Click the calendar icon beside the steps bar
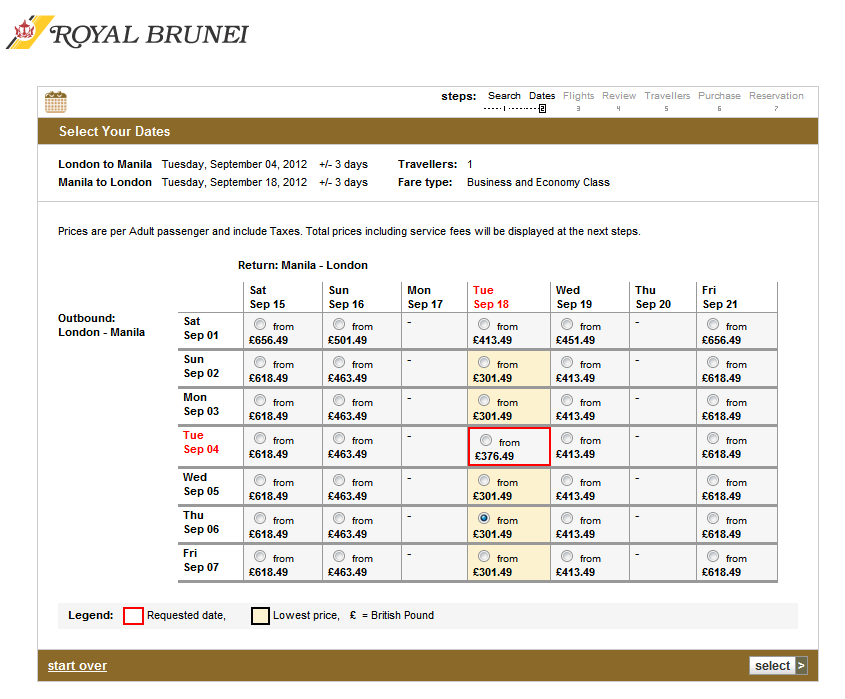Image resolution: width=845 pixels, height=699 pixels. pos(56,102)
